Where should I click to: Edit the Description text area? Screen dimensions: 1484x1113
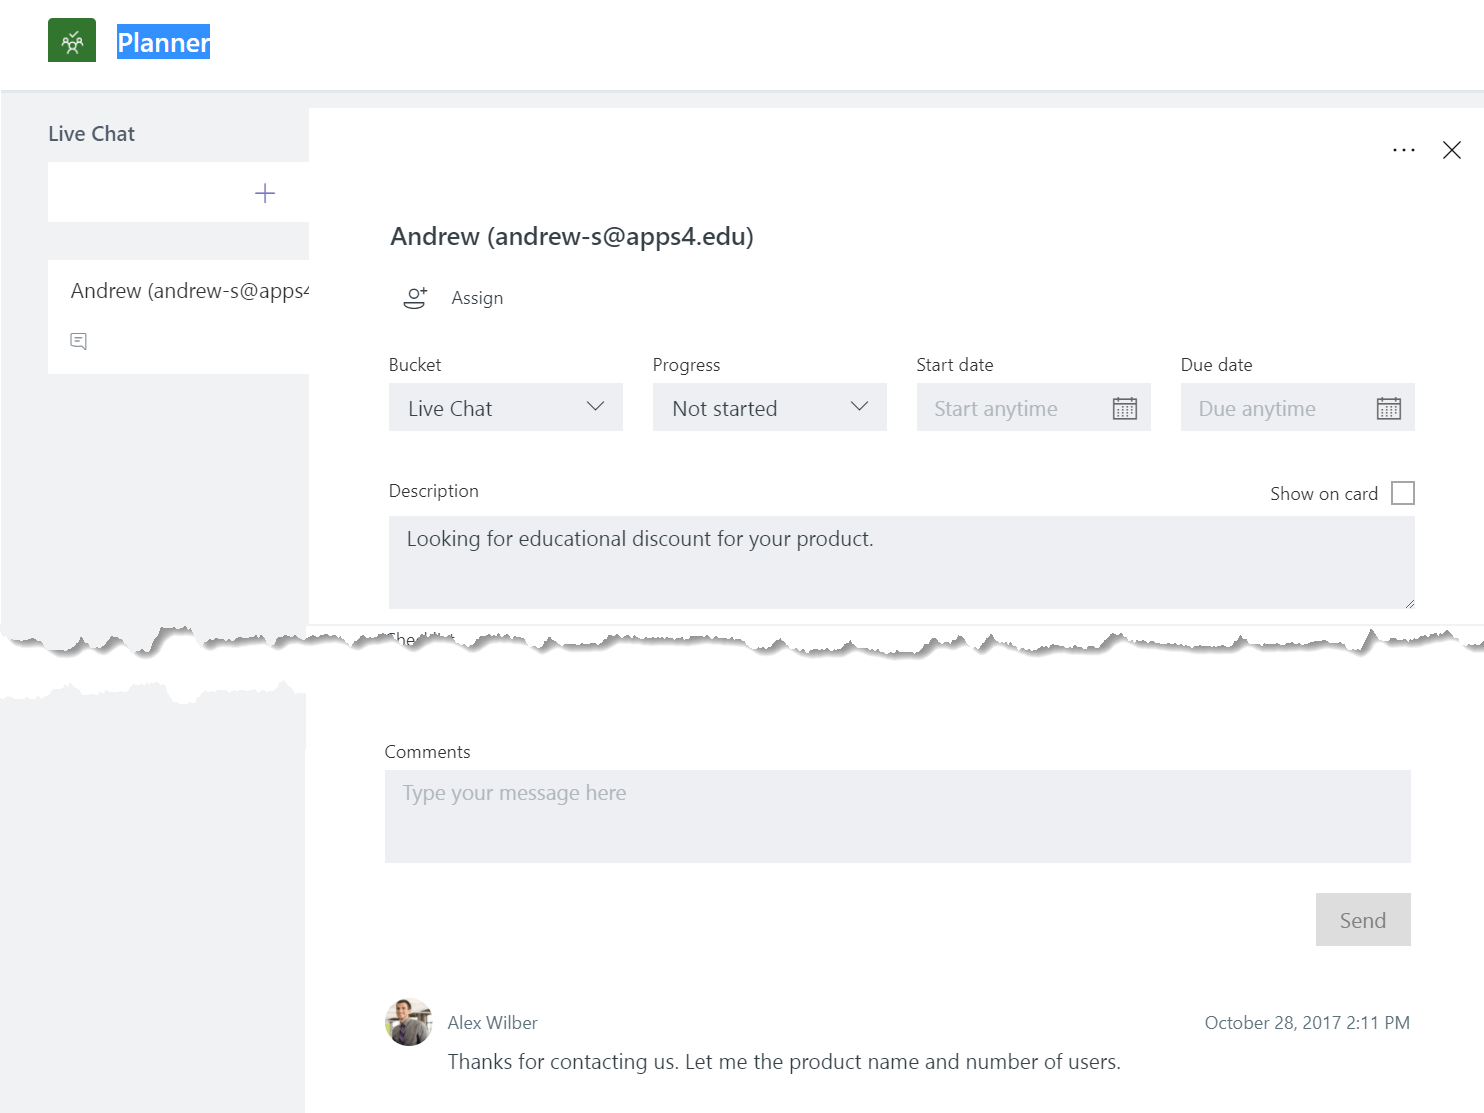point(900,562)
